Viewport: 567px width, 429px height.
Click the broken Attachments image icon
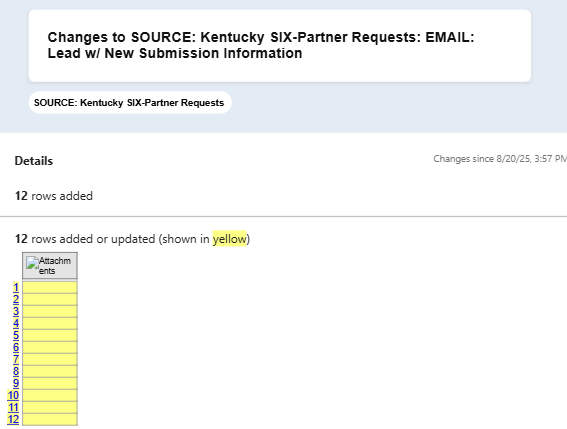click(x=33, y=263)
